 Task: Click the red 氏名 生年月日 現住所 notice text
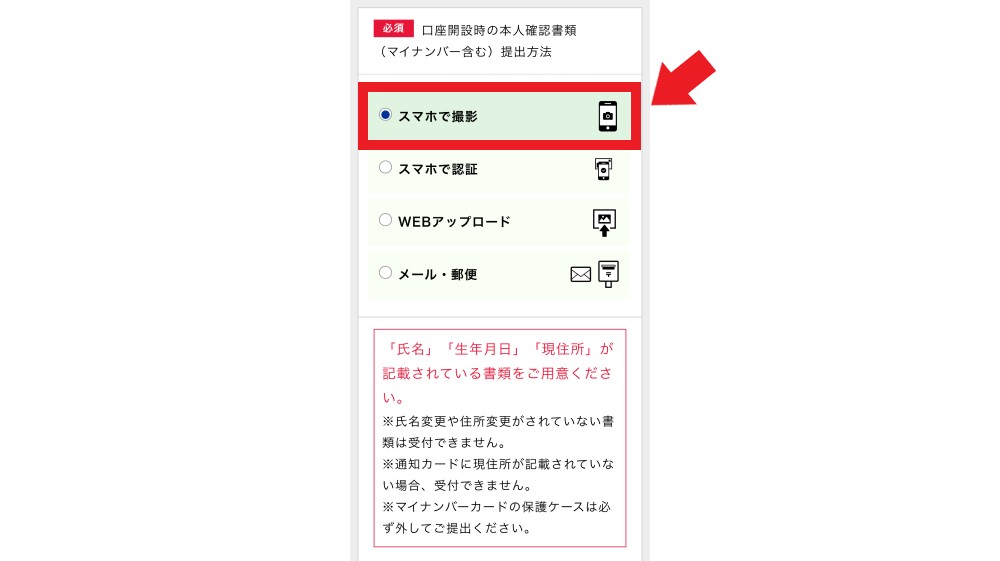coord(498,373)
